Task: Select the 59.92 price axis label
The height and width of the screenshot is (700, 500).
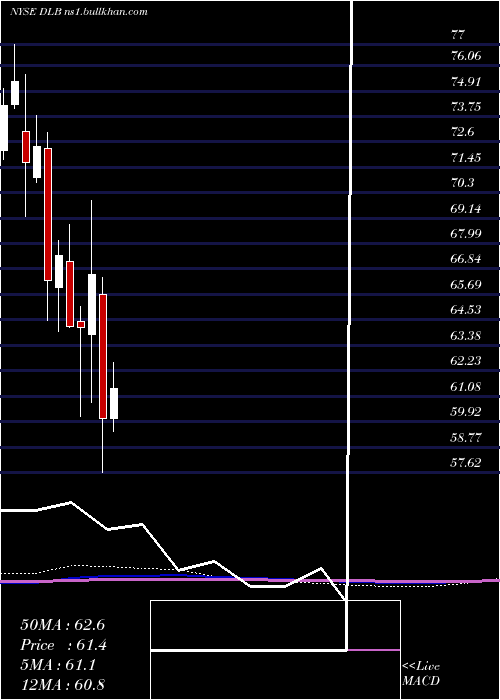Action: (466, 411)
